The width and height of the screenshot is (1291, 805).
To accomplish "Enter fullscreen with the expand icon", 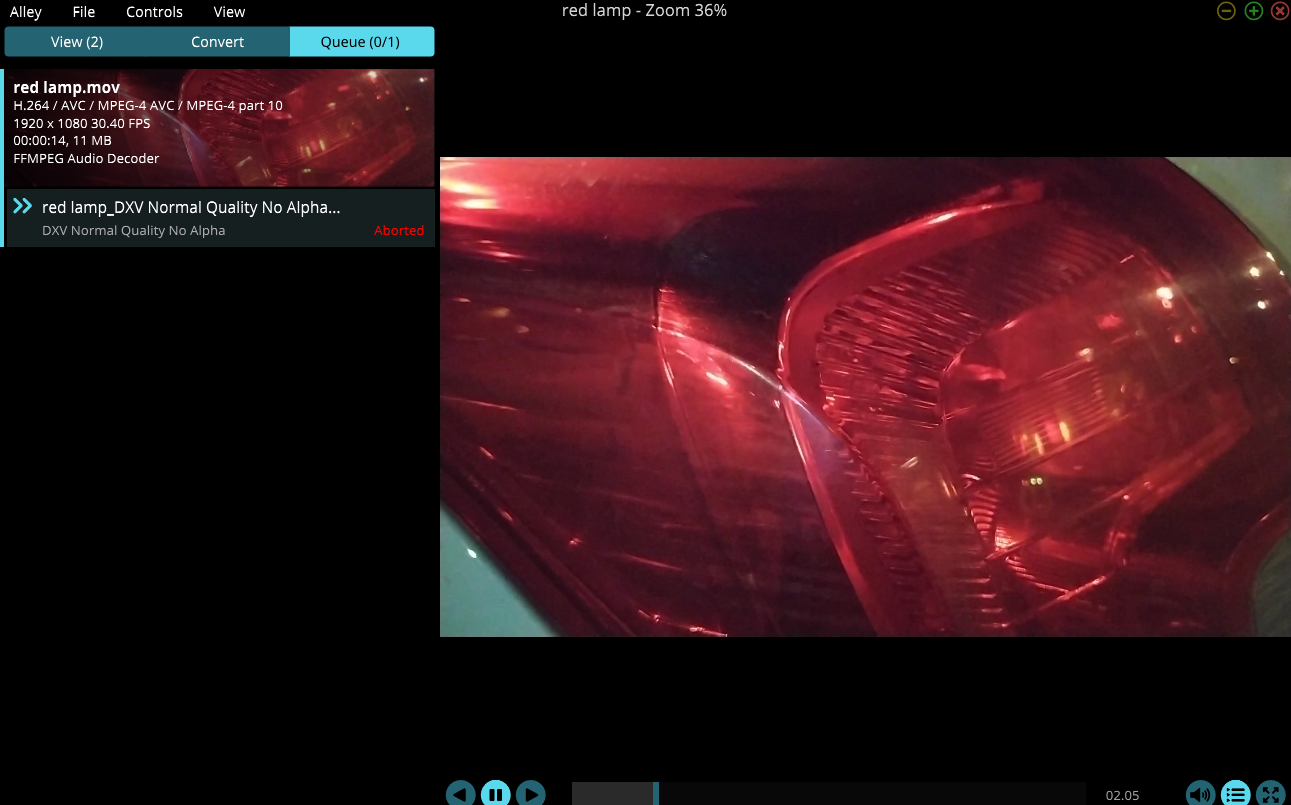I will point(1270,794).
